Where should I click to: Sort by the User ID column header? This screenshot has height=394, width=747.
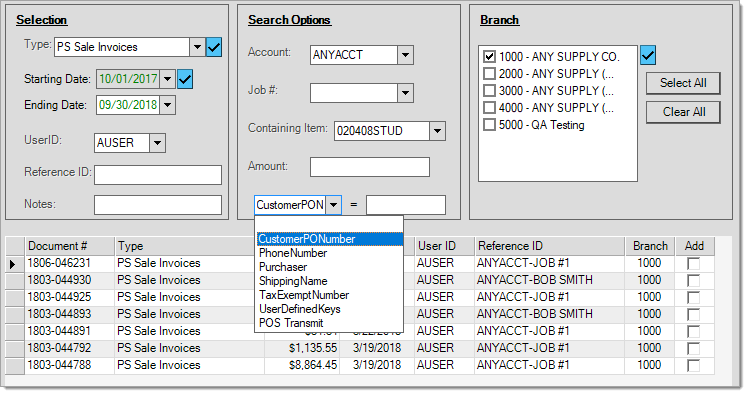click(444, 246)
